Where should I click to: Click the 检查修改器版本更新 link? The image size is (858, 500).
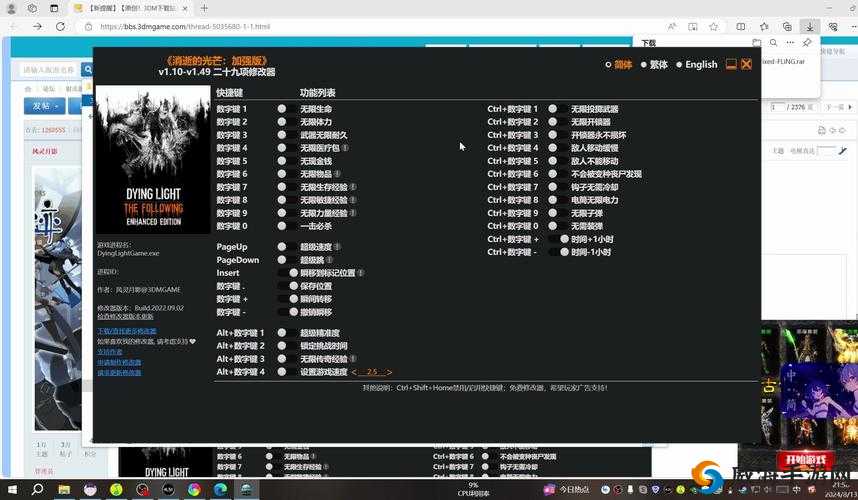coord(125,316)
